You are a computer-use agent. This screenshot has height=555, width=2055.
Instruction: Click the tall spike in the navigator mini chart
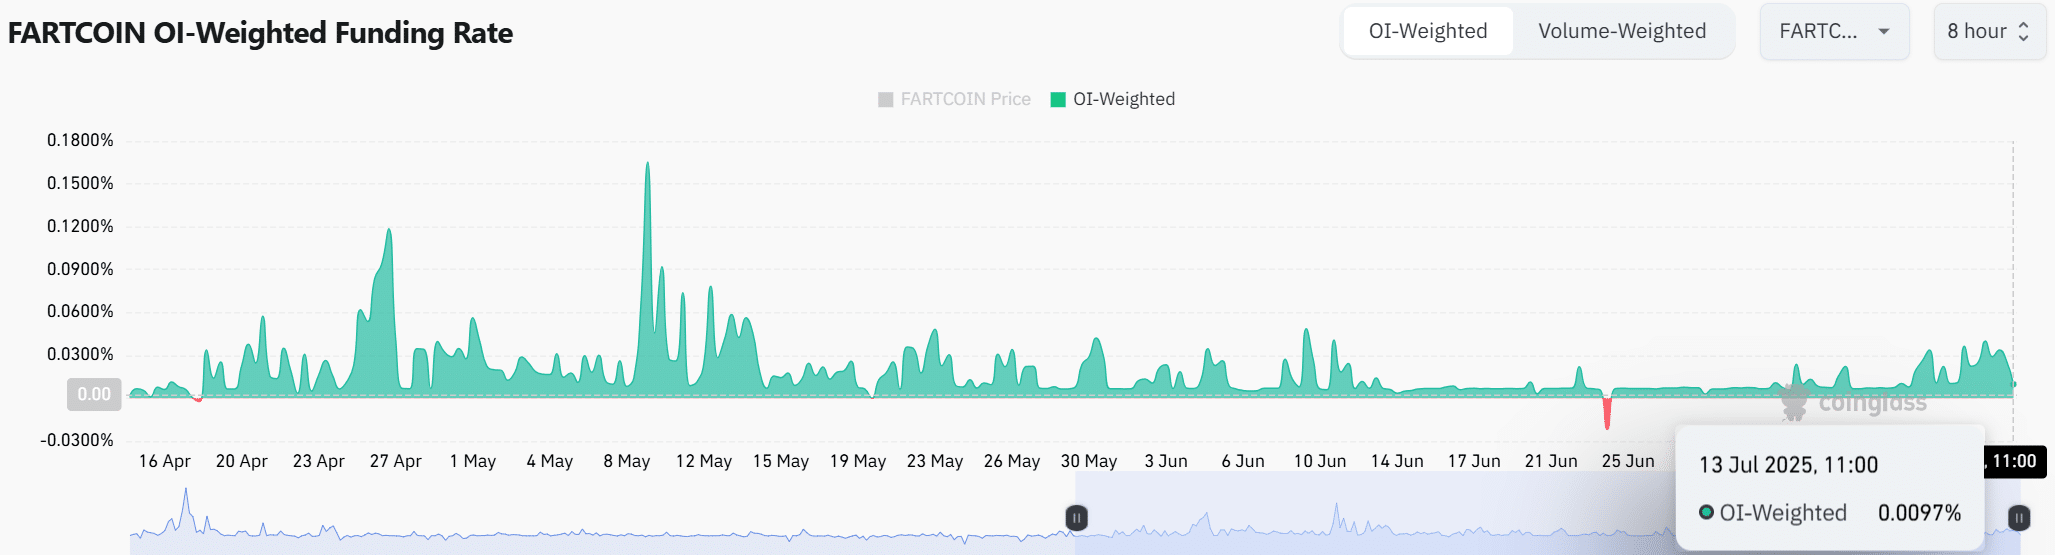pos(185,492)
